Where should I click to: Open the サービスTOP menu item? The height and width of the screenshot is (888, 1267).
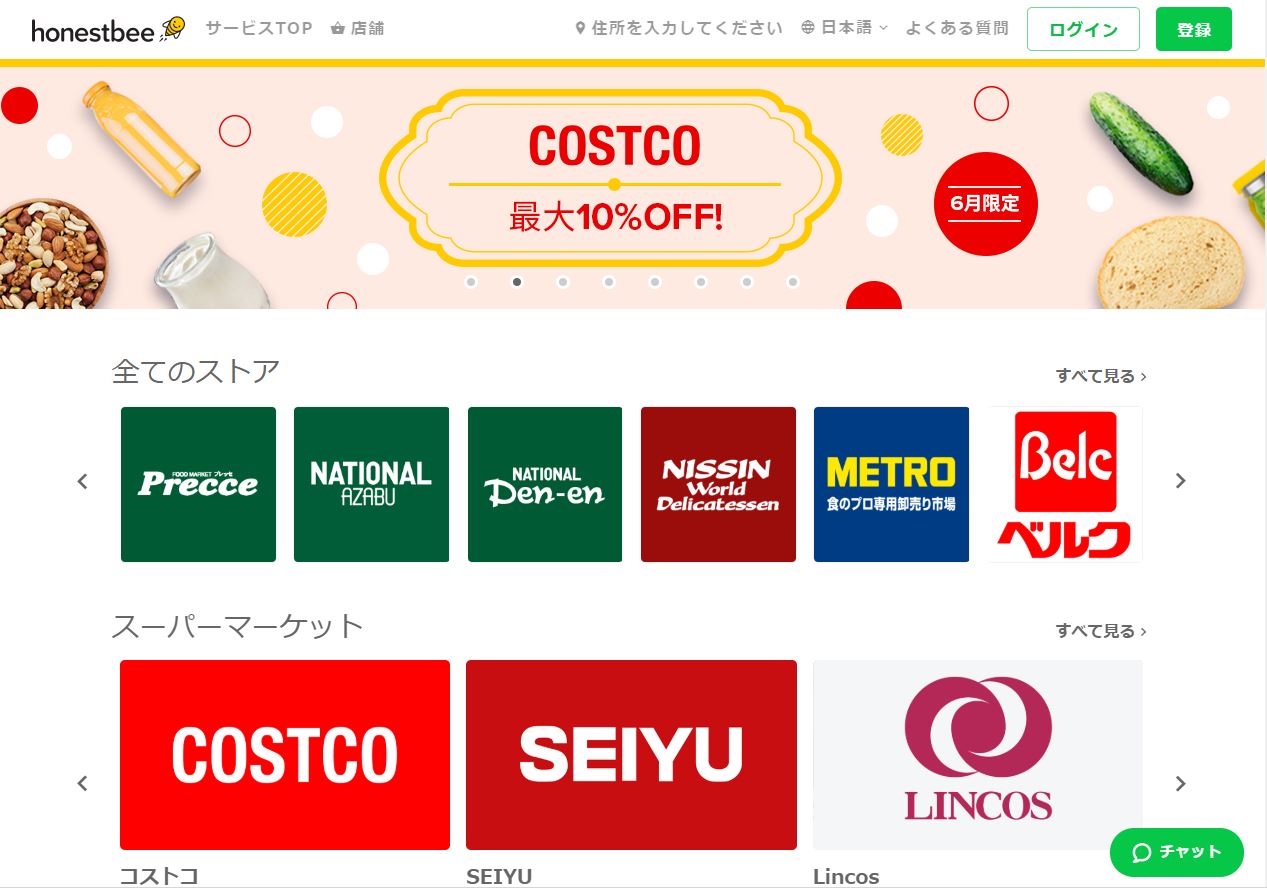259,28
